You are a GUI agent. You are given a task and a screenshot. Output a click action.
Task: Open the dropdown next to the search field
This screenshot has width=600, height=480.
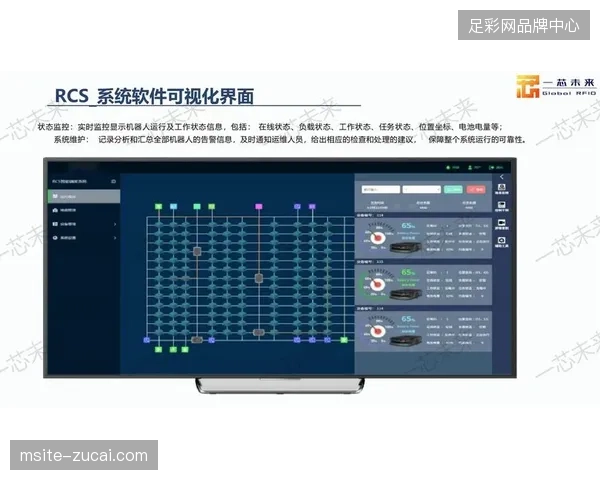422,189
